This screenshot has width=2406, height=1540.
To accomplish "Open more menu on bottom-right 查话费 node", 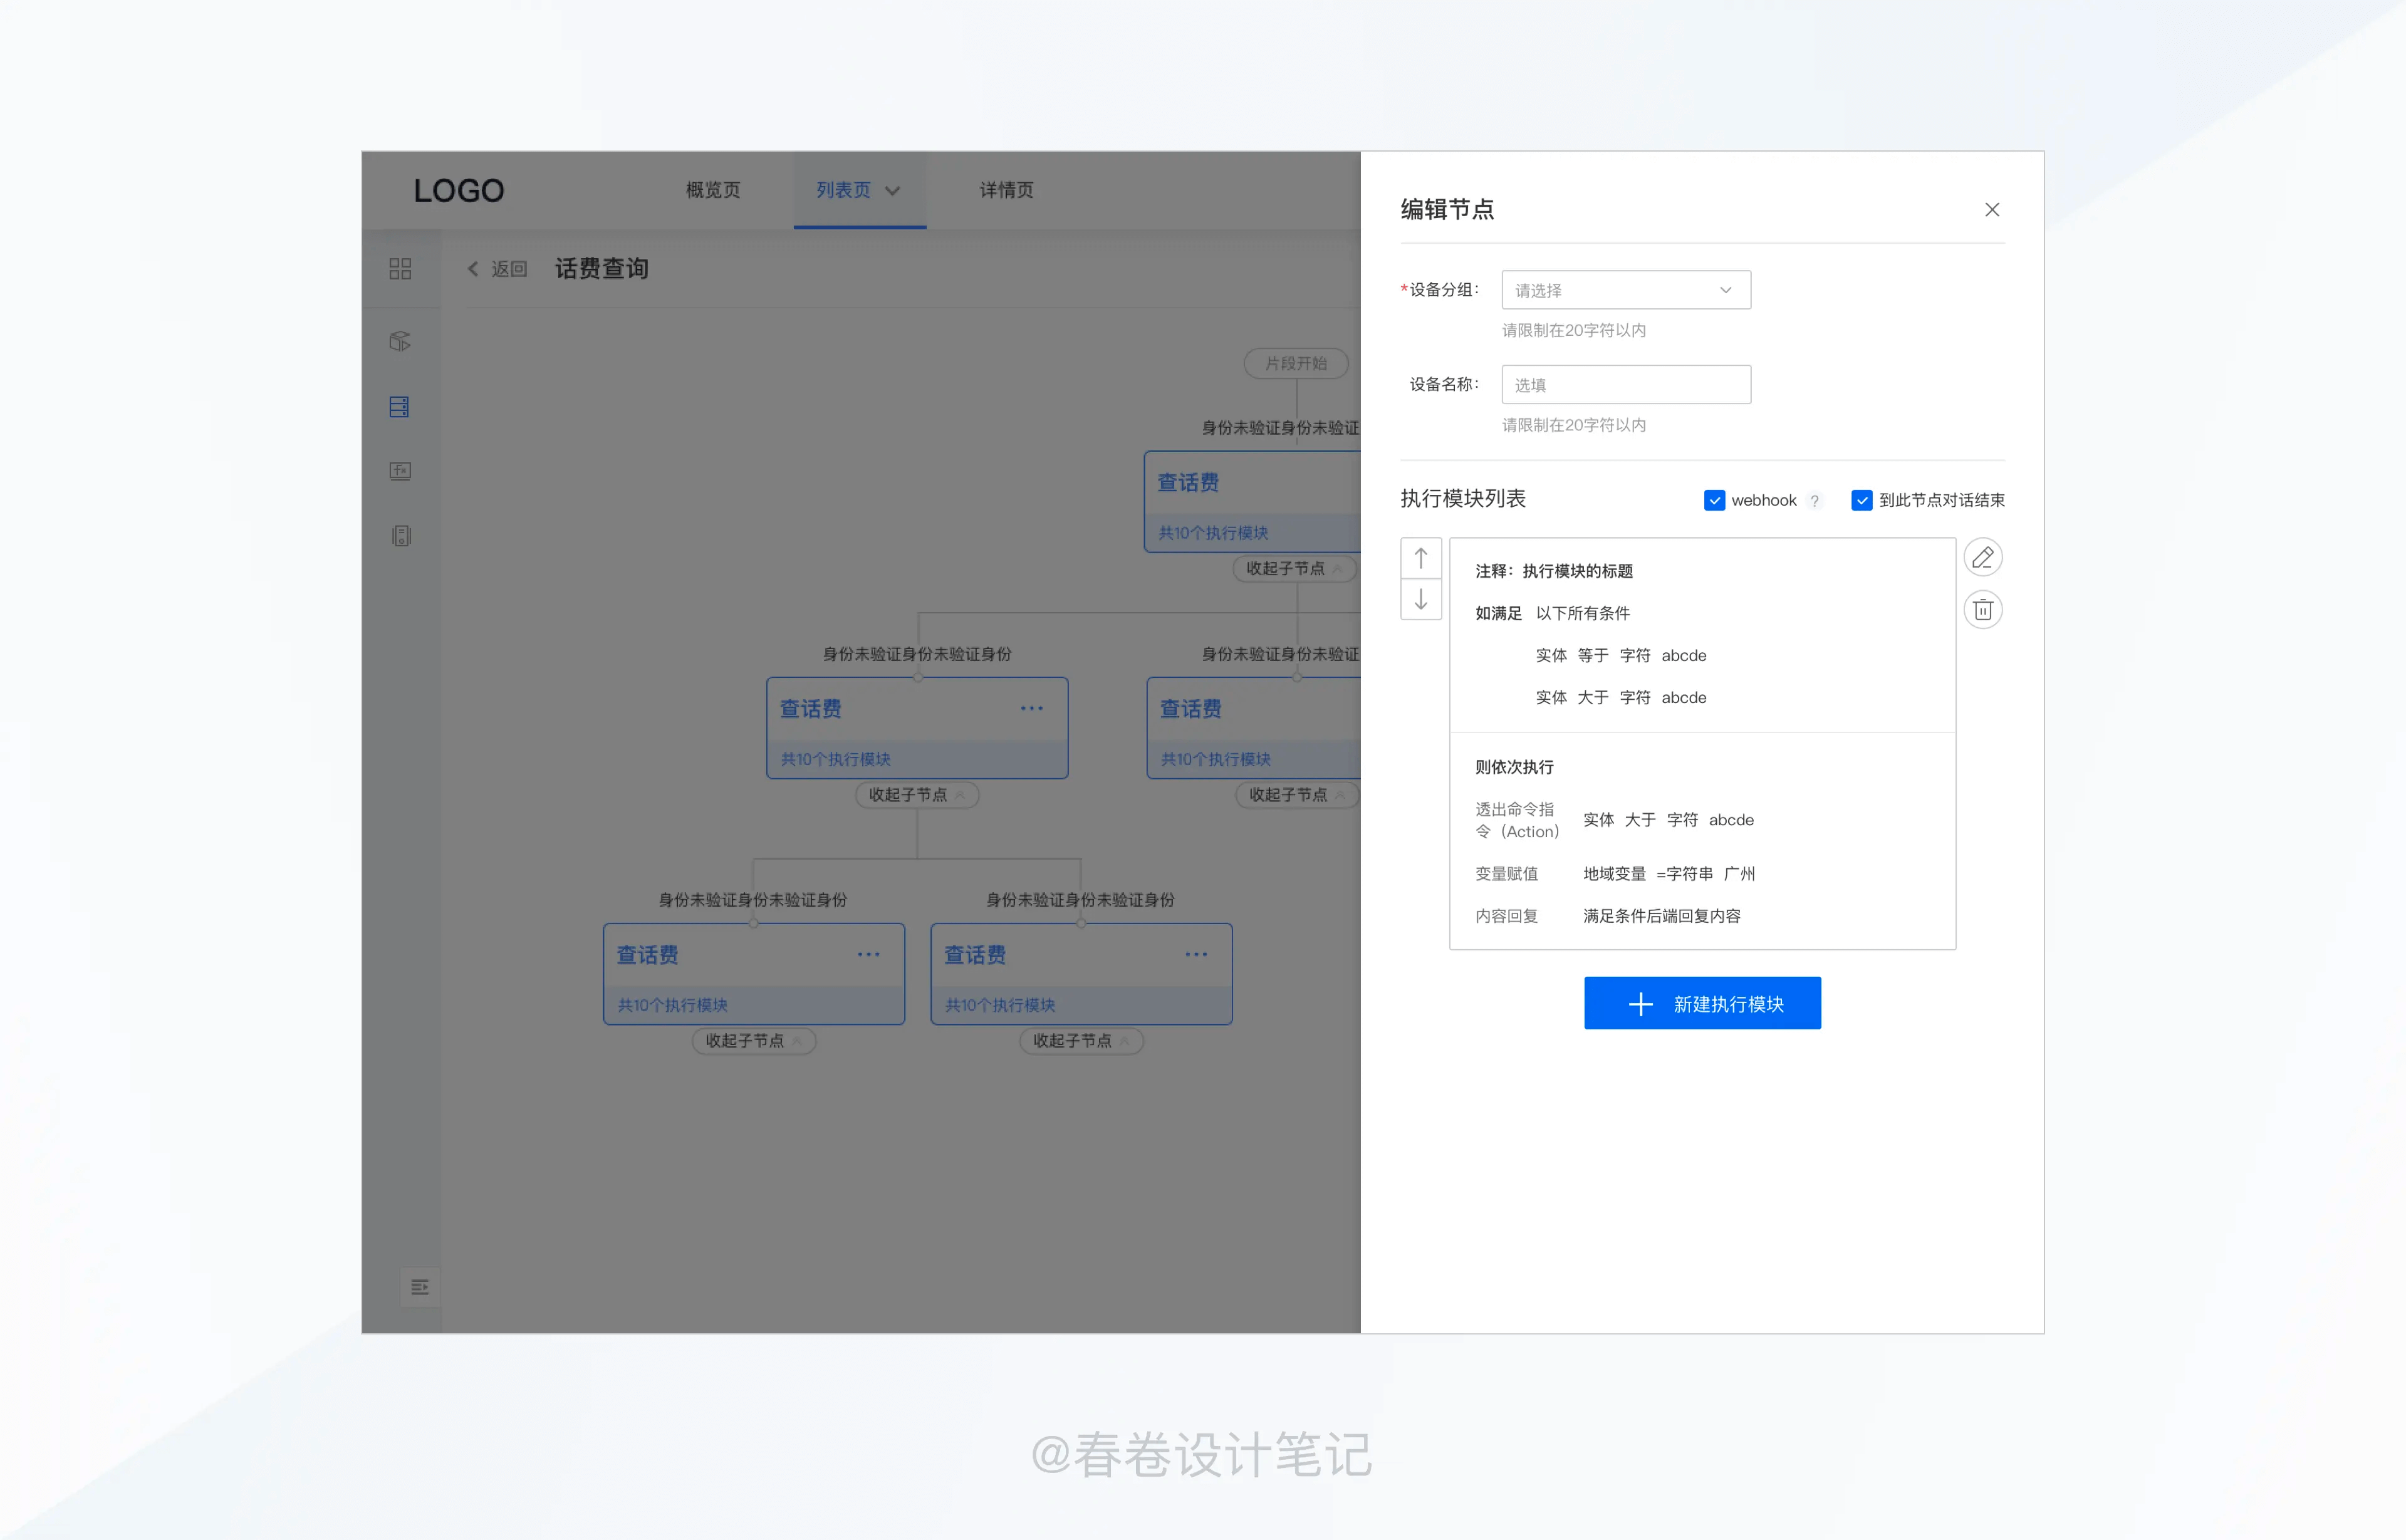I will click(1196, 954).
